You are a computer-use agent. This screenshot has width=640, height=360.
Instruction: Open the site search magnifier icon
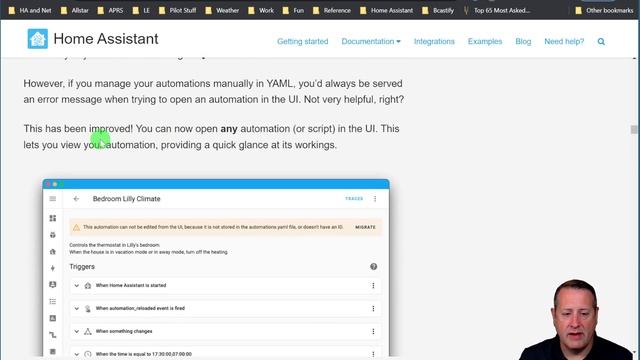[x=601, y=42]
